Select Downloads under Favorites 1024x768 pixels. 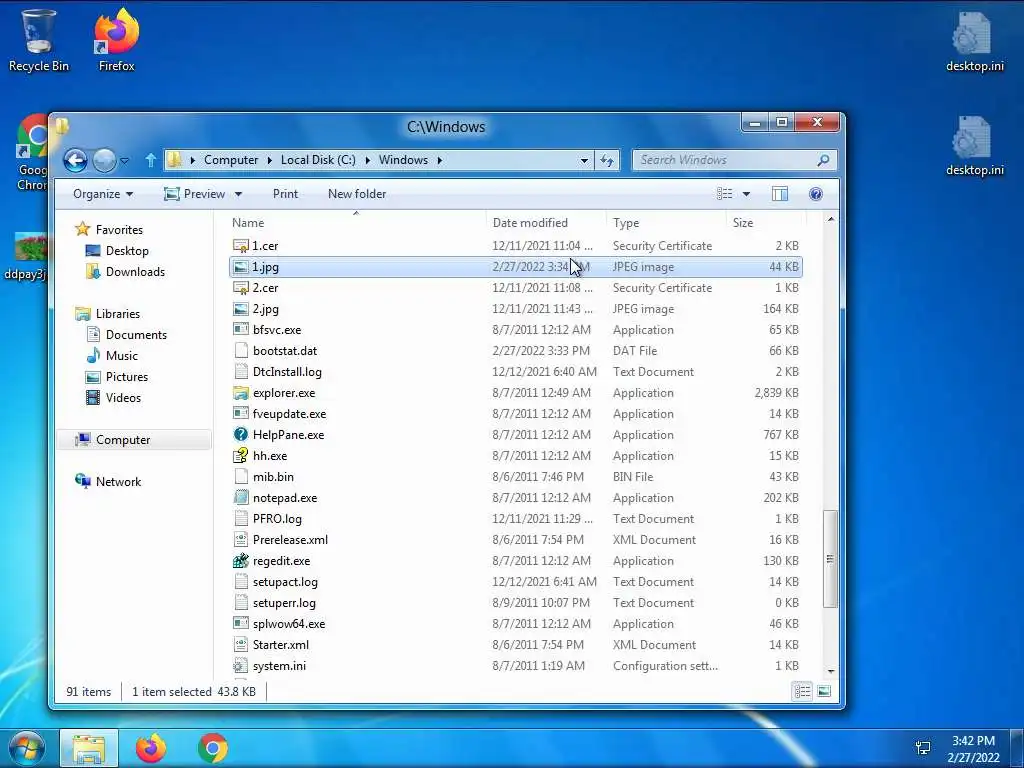pos(135,272)
